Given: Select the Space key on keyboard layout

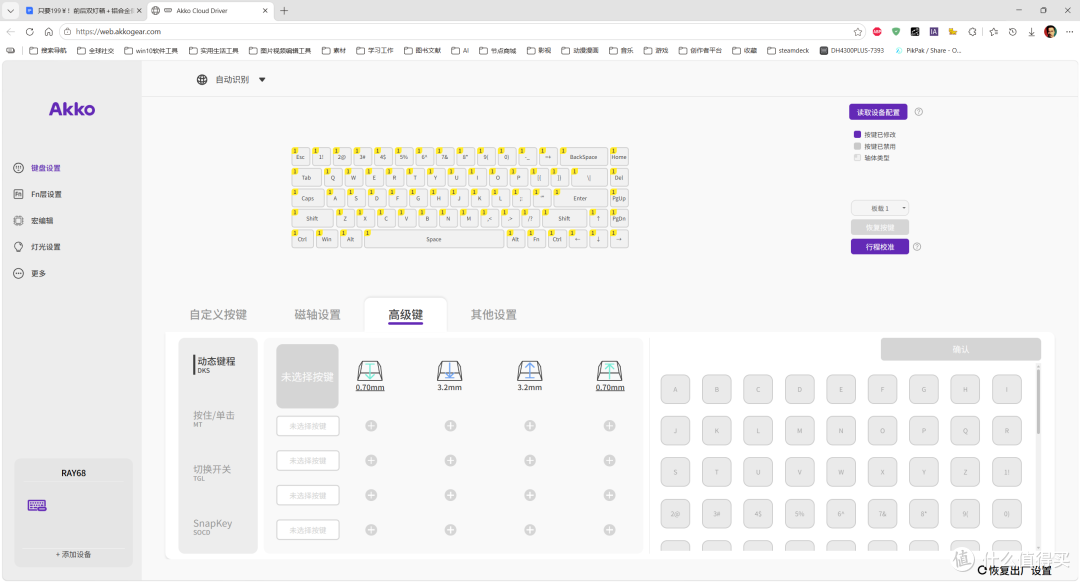Looking at the screenshot, I should point(434,239).
